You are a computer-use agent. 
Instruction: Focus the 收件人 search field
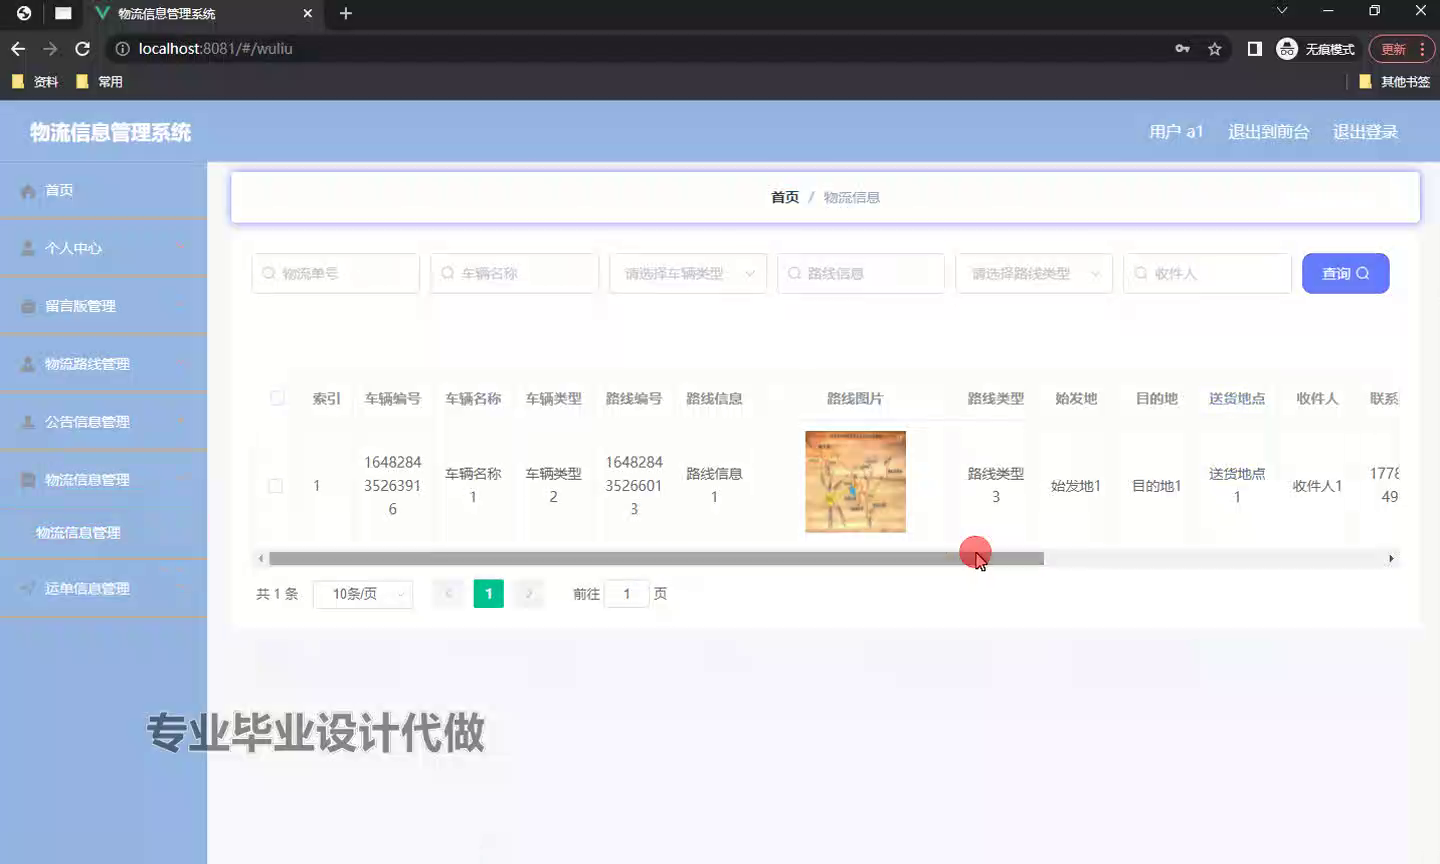click(x=1207, y=273)
